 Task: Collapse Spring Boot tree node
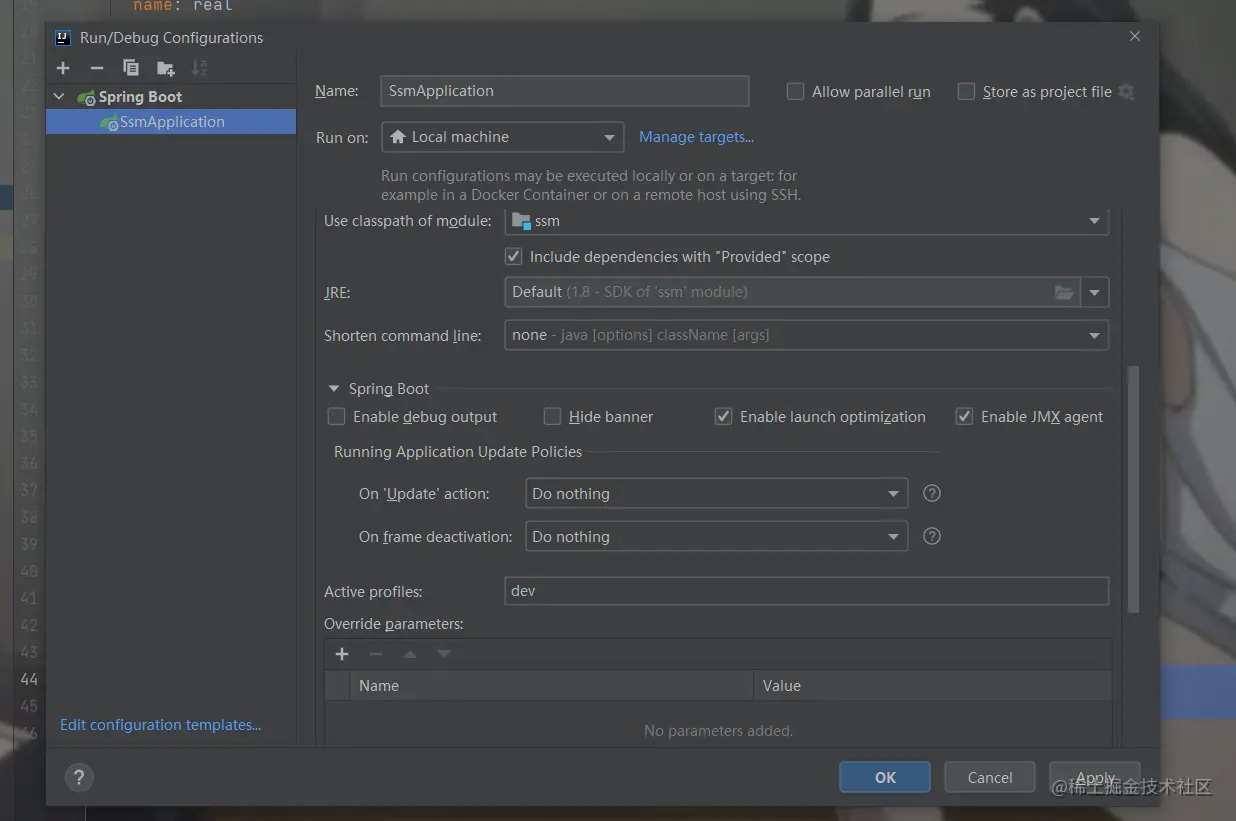tap(59, 97)
